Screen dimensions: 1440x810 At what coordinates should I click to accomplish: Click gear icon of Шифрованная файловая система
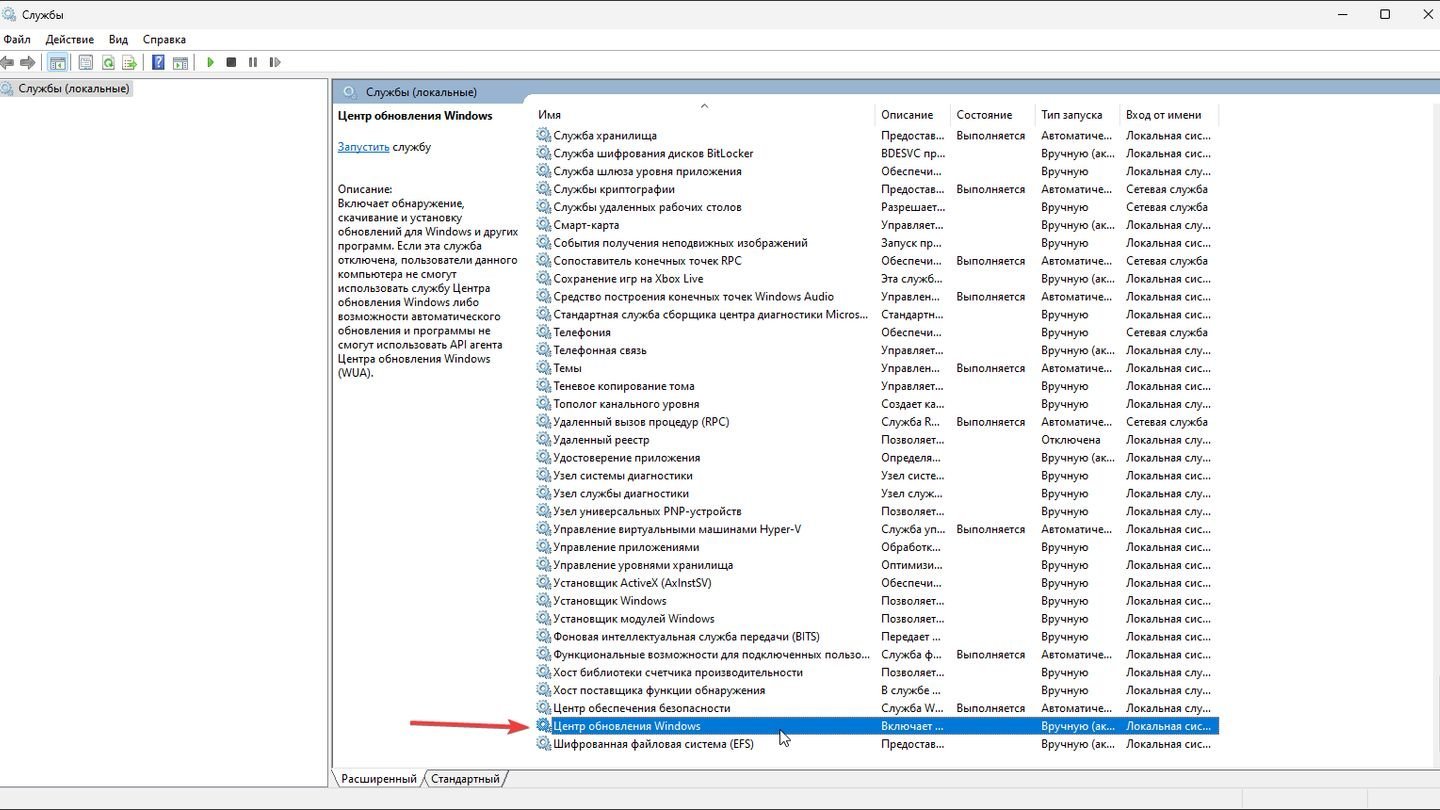(544, 744)
